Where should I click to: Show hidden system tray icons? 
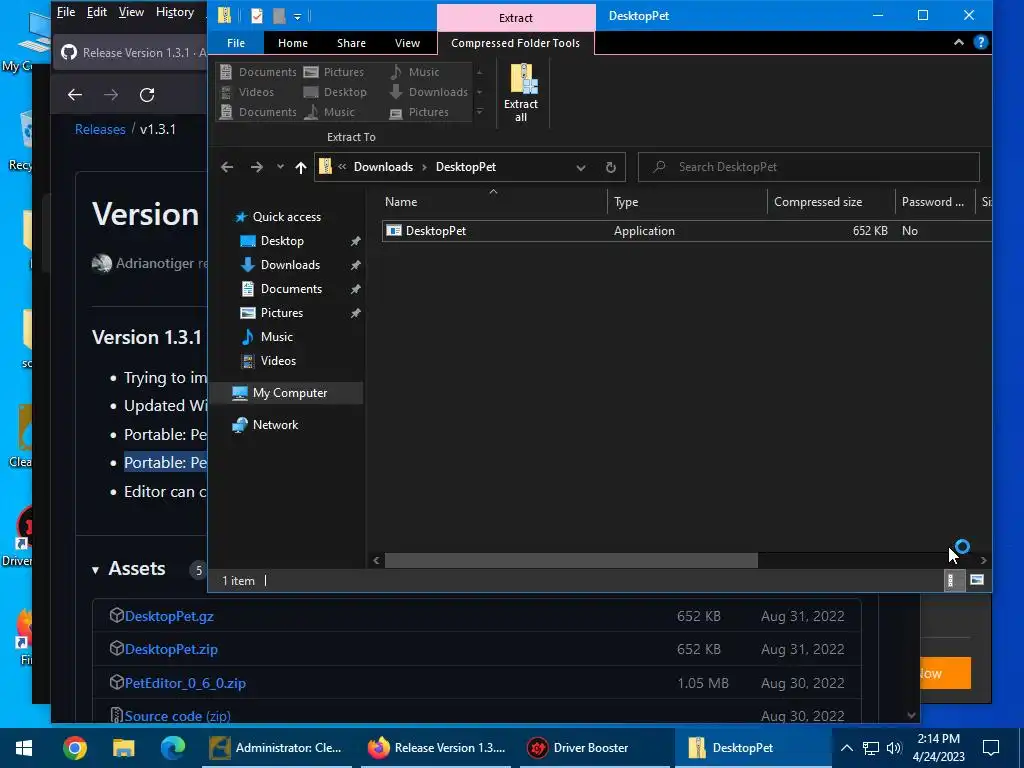pos(846,748)
